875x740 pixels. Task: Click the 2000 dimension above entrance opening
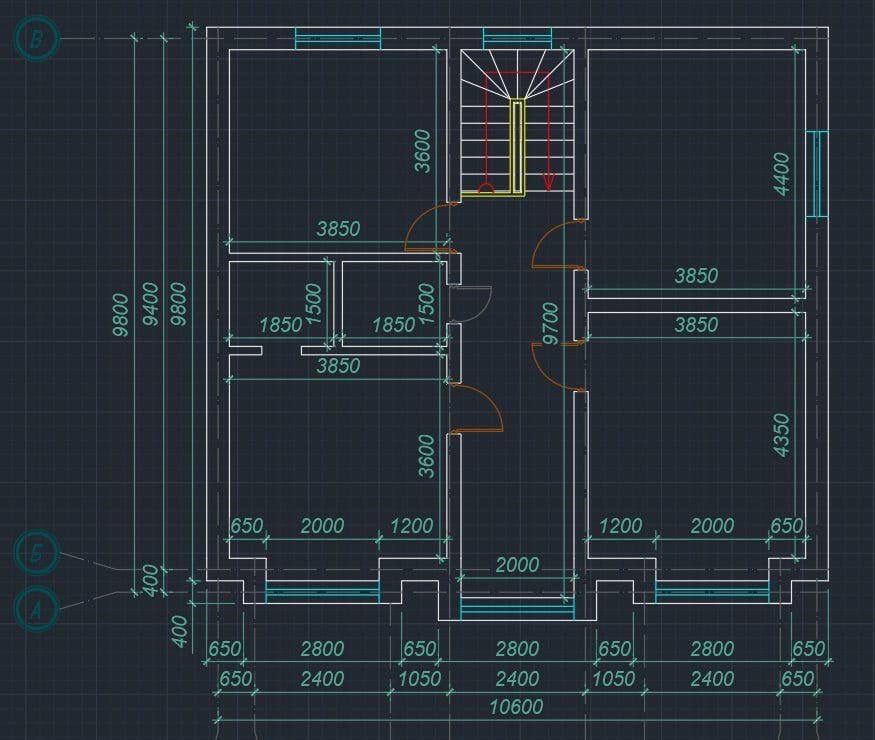coord(517,565)
